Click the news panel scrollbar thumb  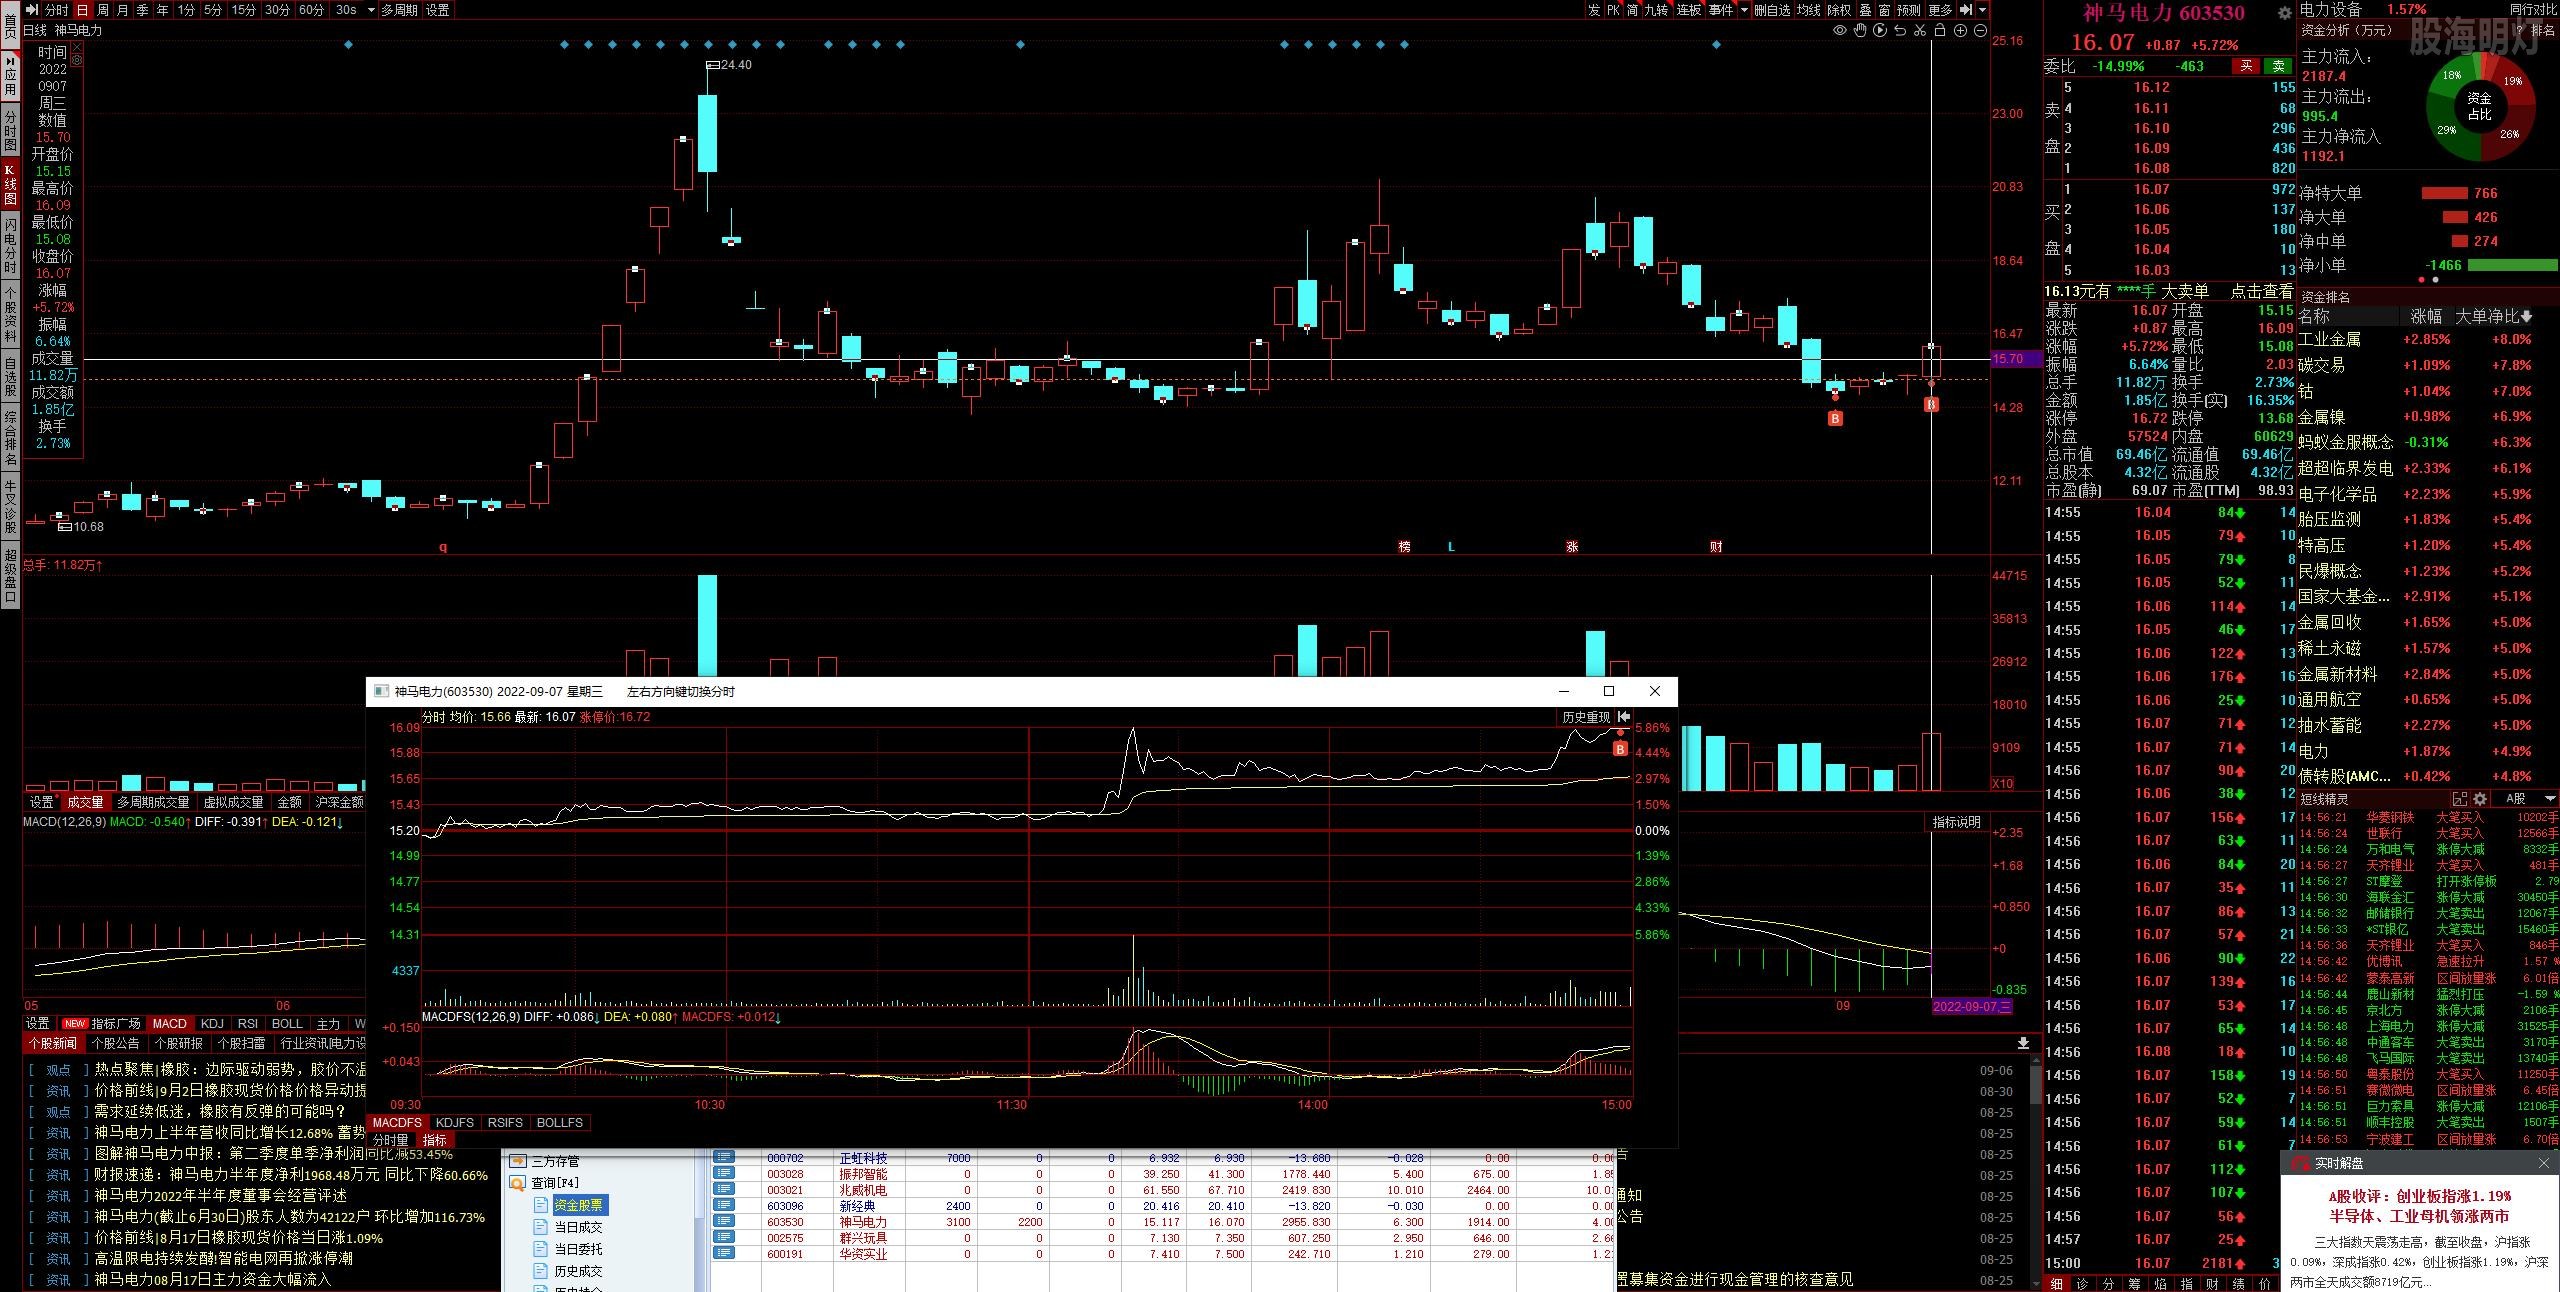coord(2034,1086)
